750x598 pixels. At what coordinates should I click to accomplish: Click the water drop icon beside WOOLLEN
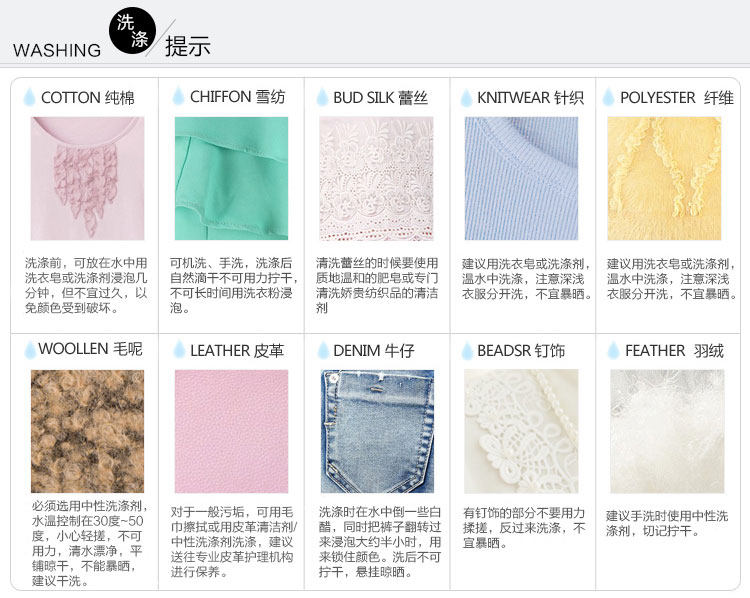(x=30, y=349)
